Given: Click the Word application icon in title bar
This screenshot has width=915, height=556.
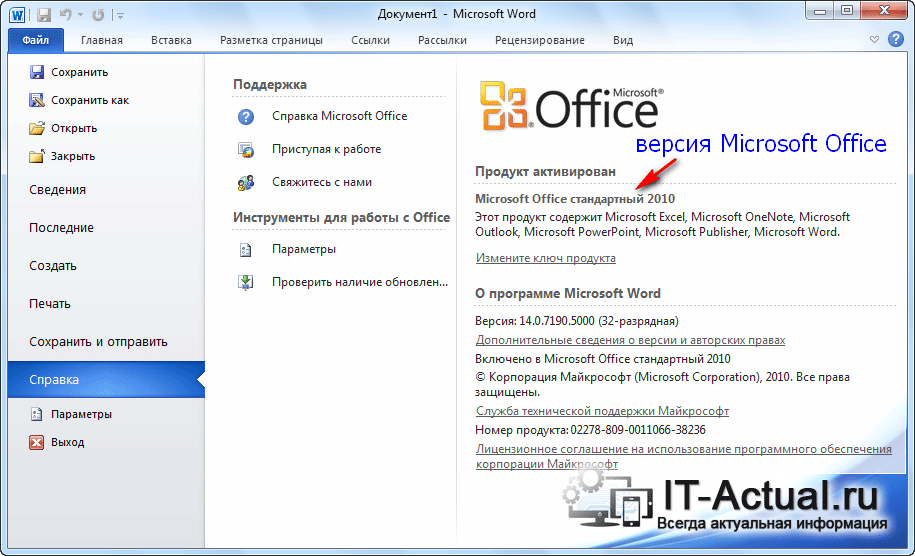Looking at the screenshot, I should tap(17, 15).
